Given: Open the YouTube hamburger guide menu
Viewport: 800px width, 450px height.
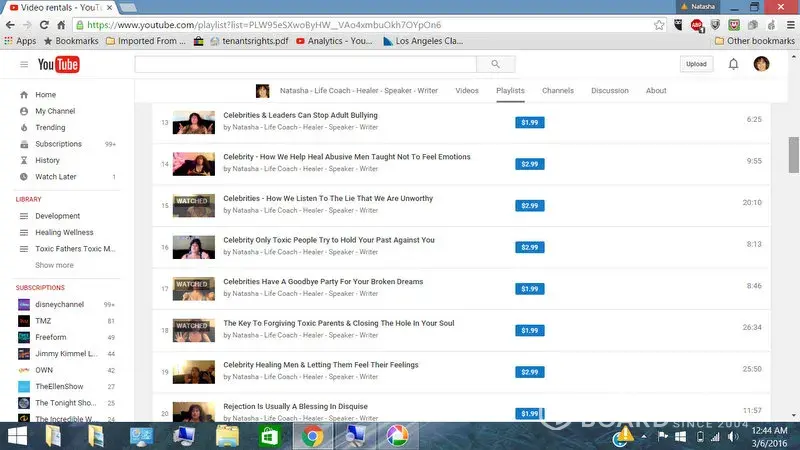Looking at the screenshot, I should click(x=24, y=65).
